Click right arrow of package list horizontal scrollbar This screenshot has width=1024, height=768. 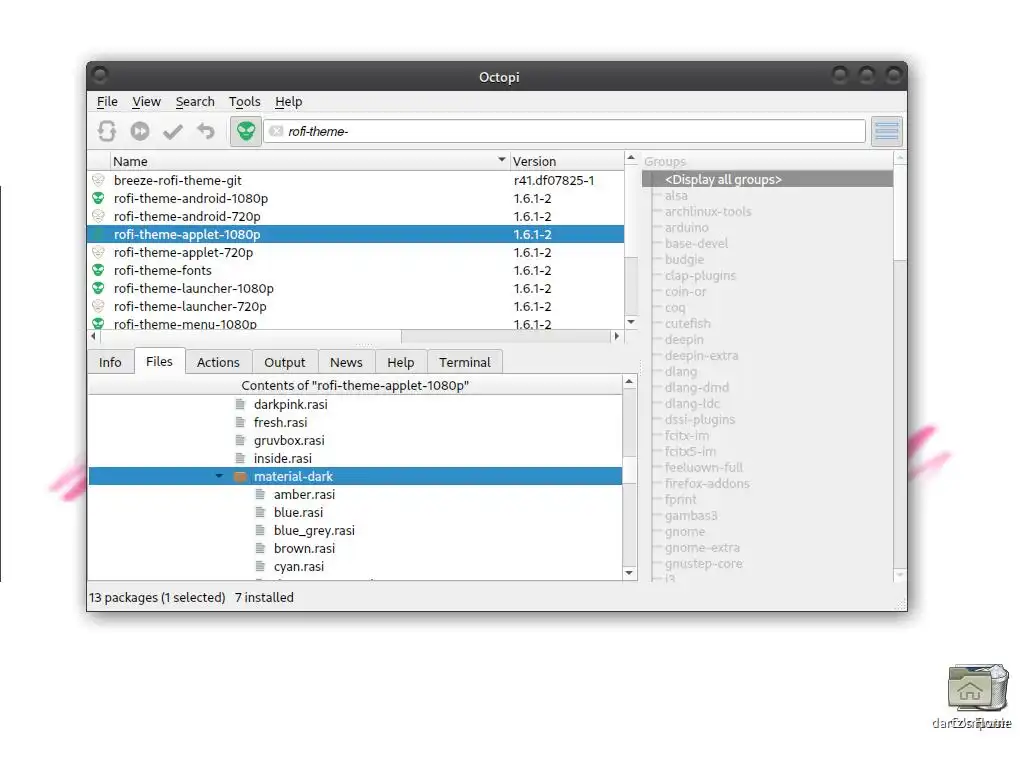616,336
